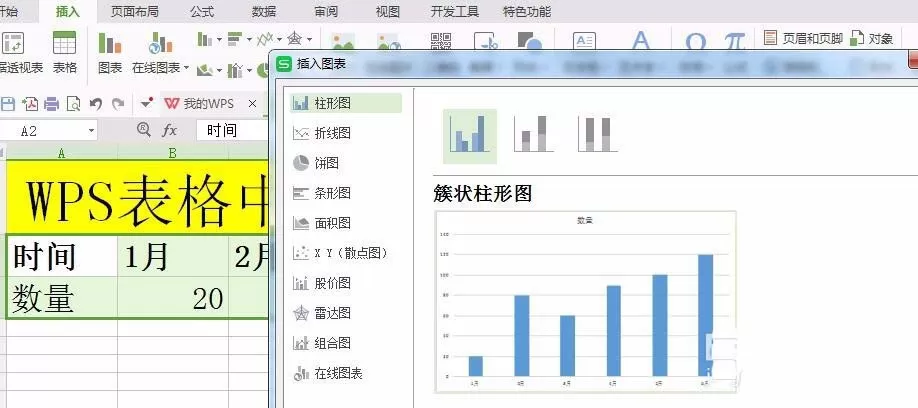Click the zoom magnifier icon in formula bar
The width and height of the screenshot is (918, 408).
[x=144, y=129]
